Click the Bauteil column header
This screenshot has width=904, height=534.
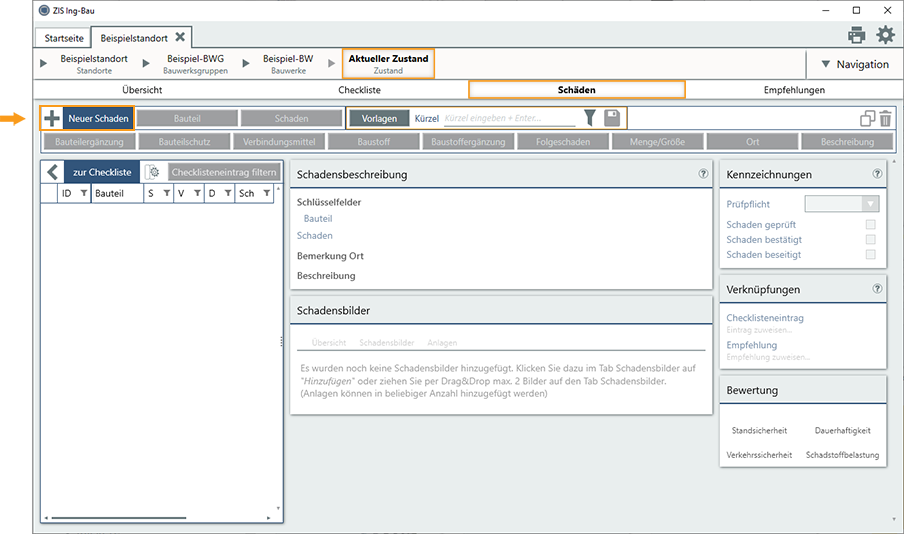[x=116, y=193]
